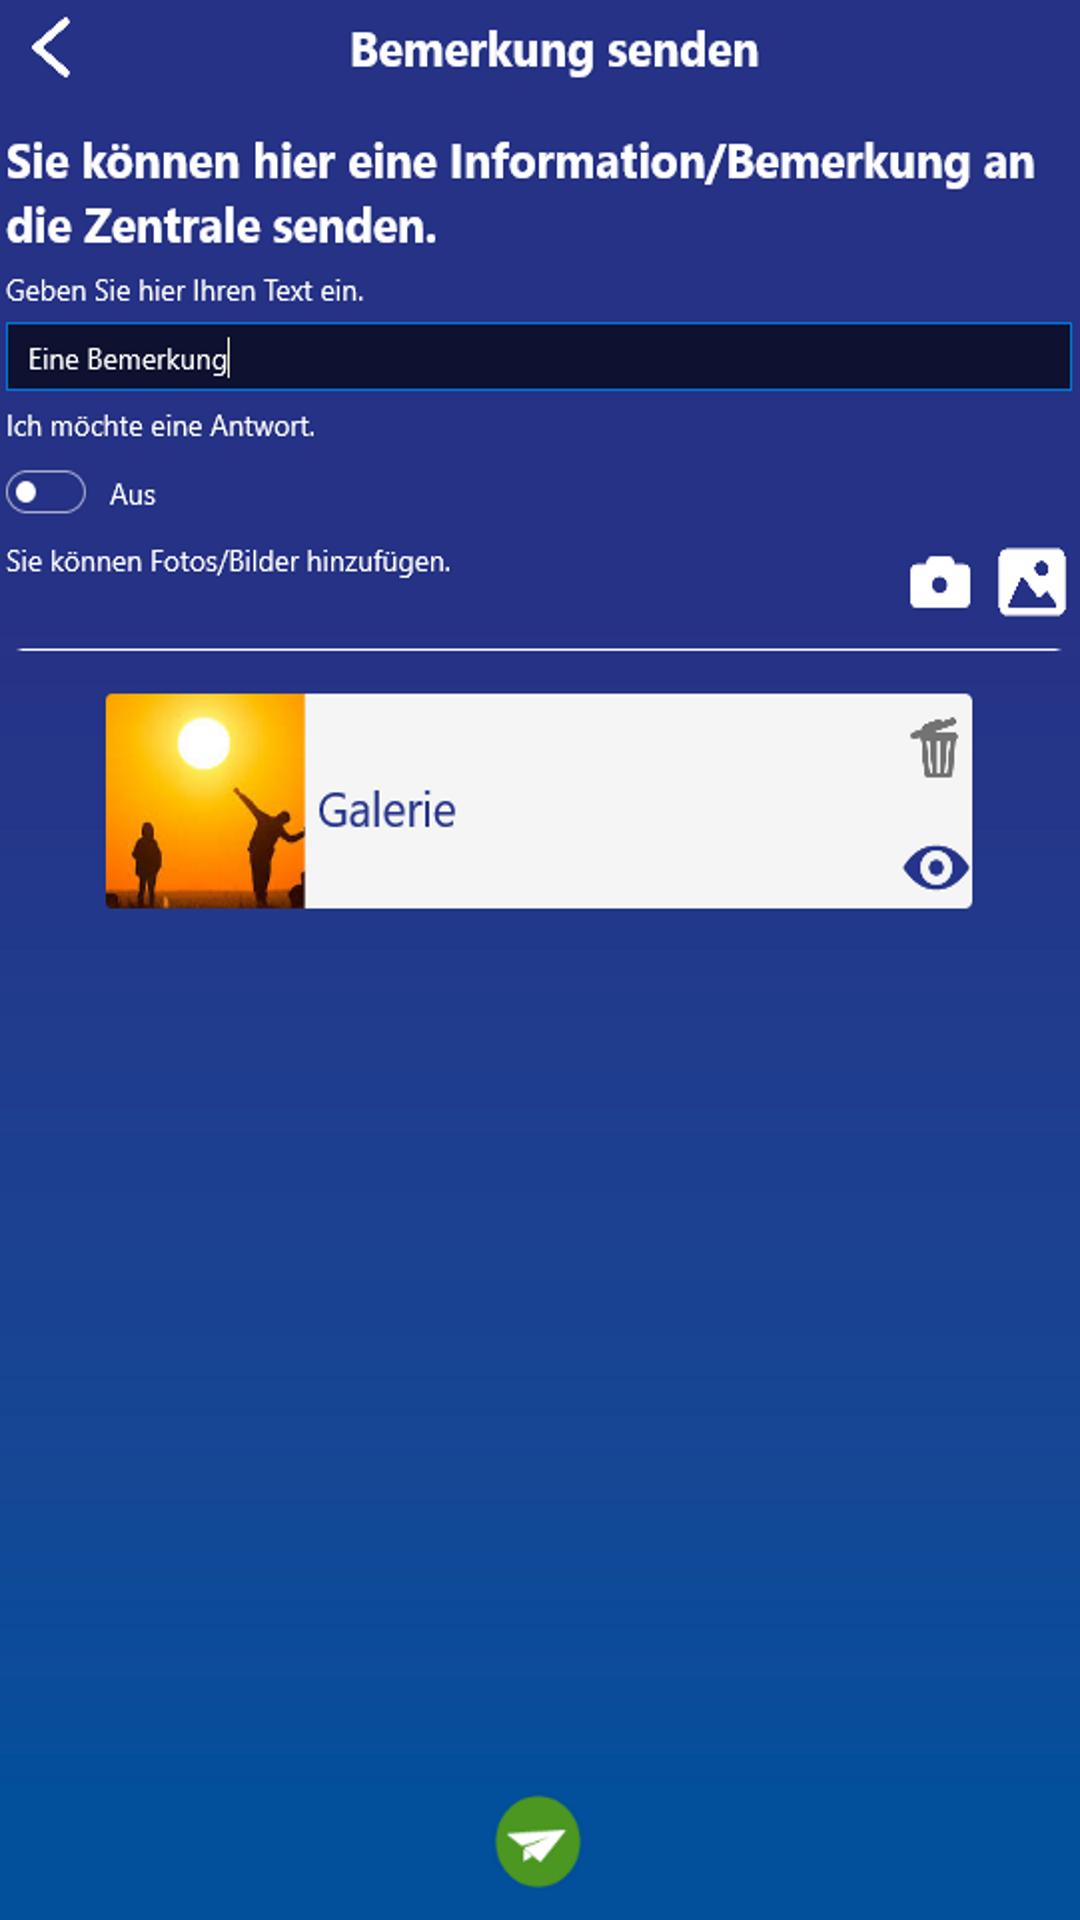Open the camera to take a photo
Image resolution: width=1080 pixels, height=1920 pixels.
(940, 582)
